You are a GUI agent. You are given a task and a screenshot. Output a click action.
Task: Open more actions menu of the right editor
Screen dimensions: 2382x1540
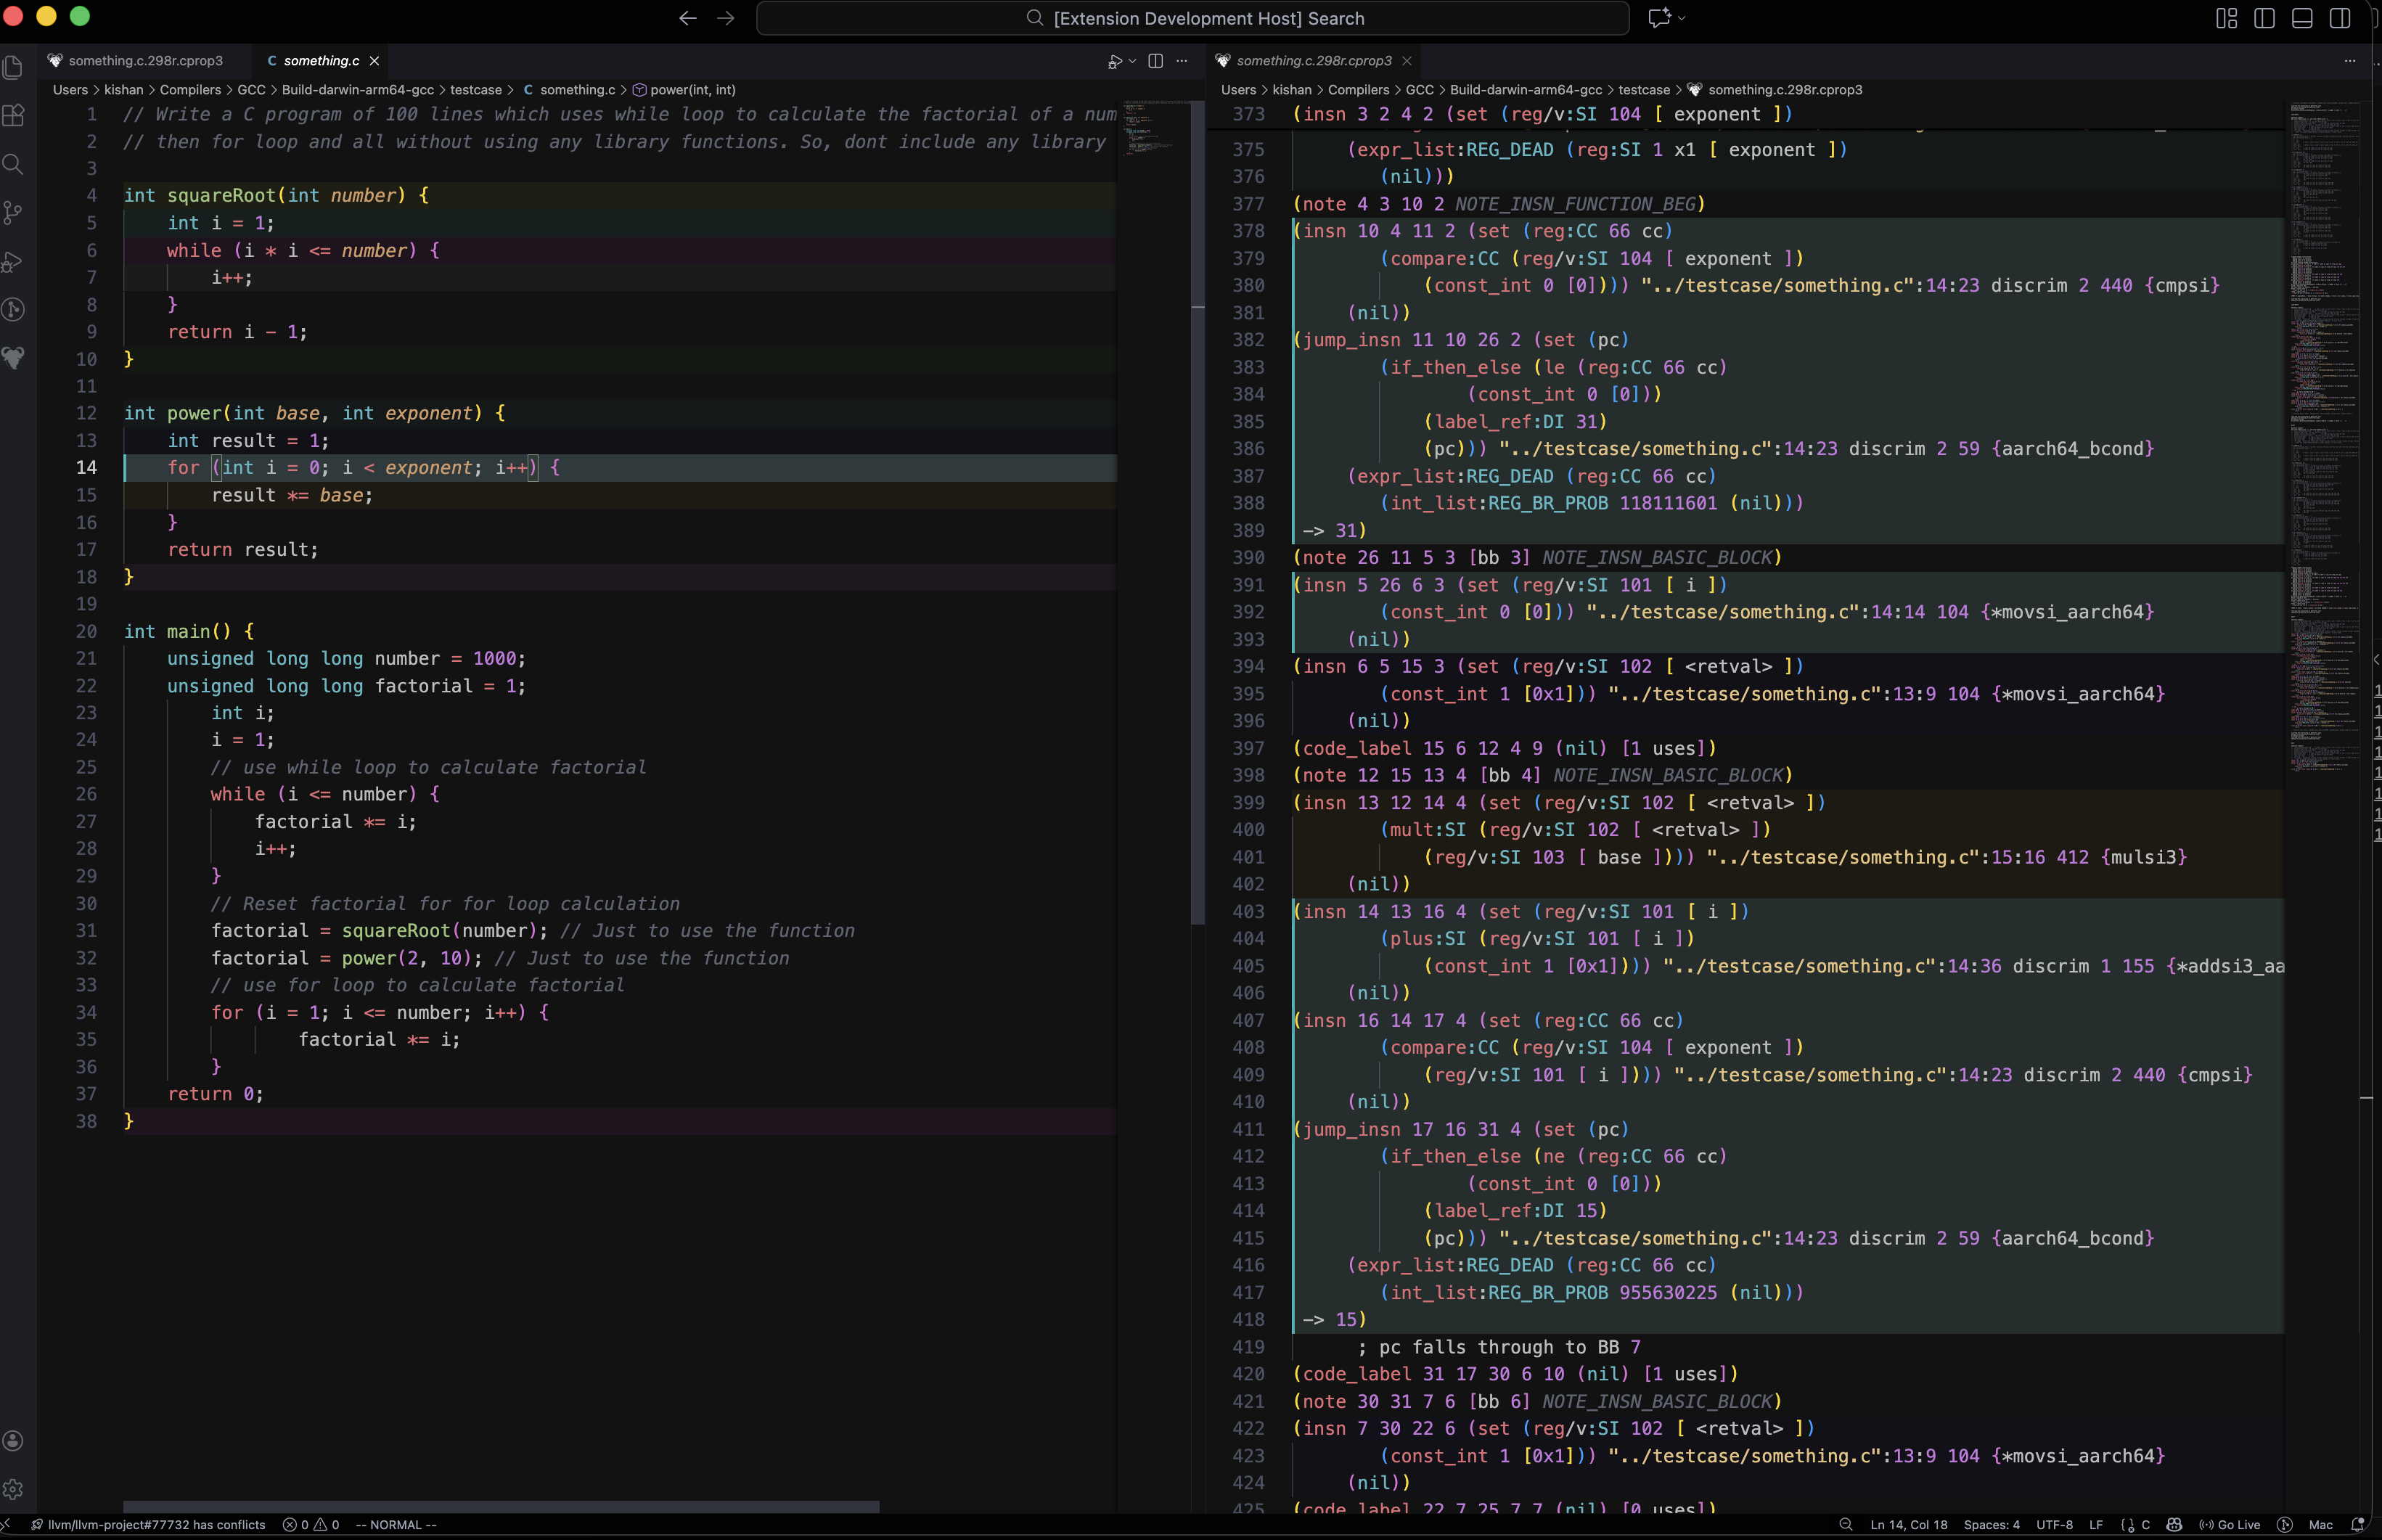click(x=2351, y=61)
